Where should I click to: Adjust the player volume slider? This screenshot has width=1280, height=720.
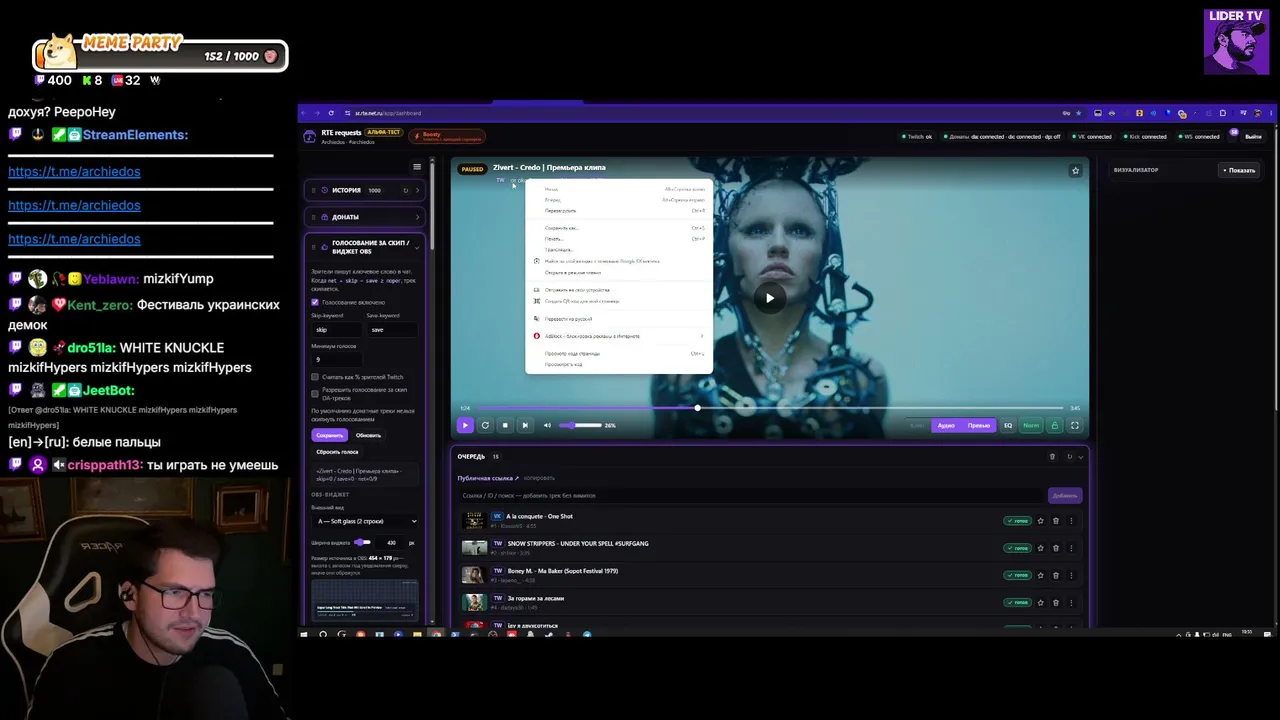pyautogui.click(x=580, y=425)
